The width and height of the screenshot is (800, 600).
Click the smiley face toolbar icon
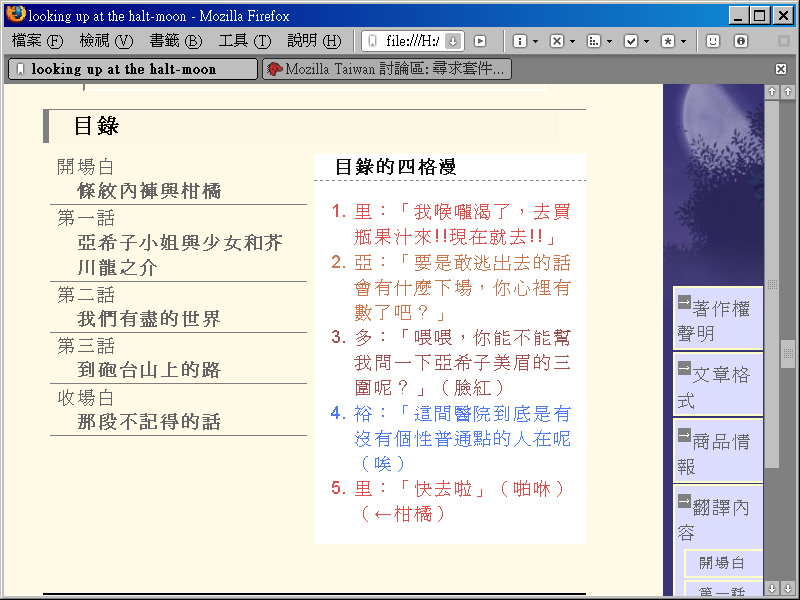tap(713, 41)
